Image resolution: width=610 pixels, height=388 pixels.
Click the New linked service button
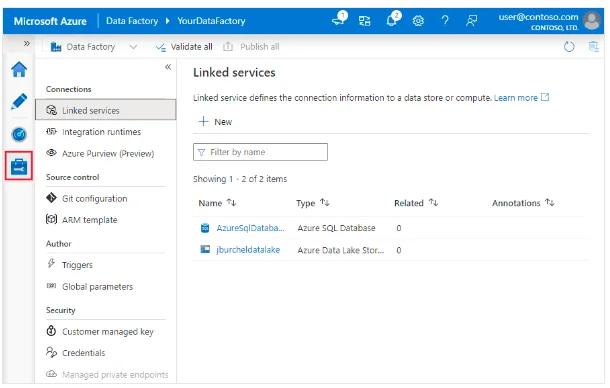coord(215,122)
